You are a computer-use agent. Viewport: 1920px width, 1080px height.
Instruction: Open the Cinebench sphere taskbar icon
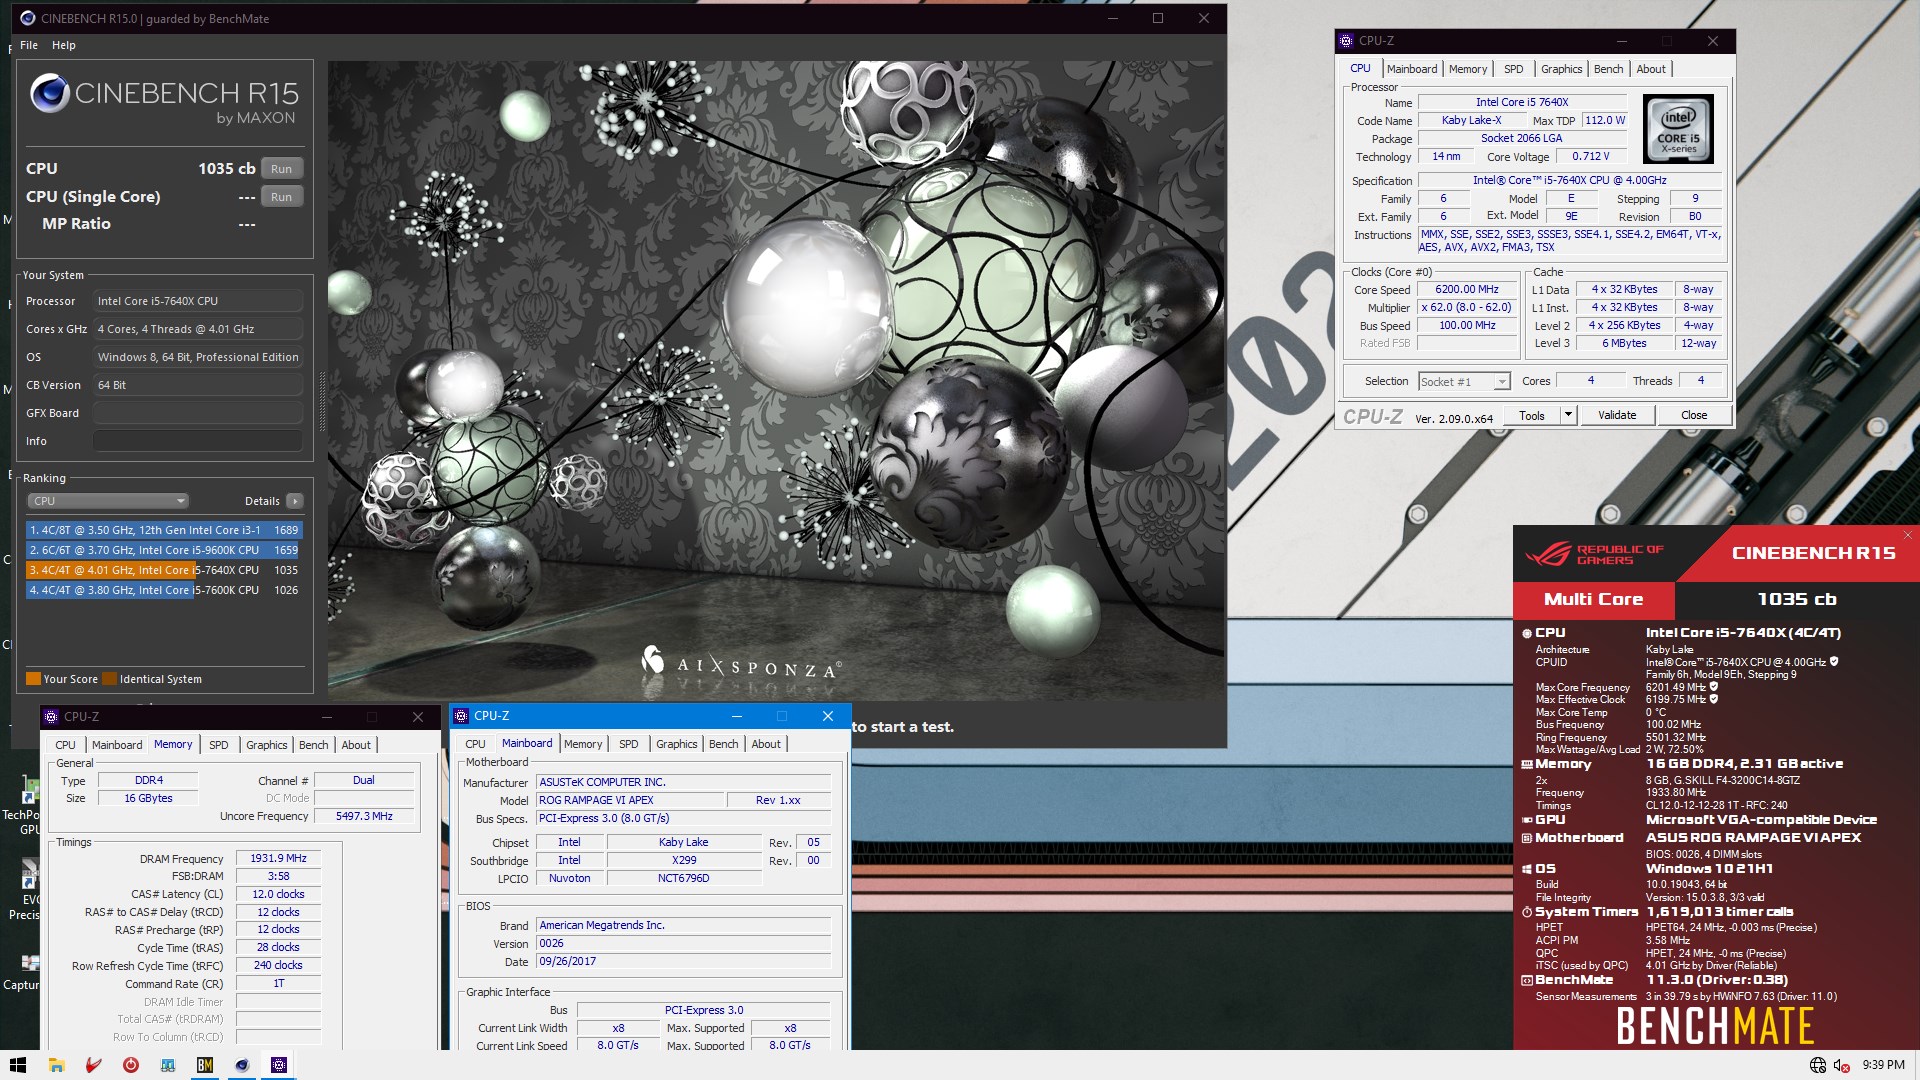(x=241, y=1065)
